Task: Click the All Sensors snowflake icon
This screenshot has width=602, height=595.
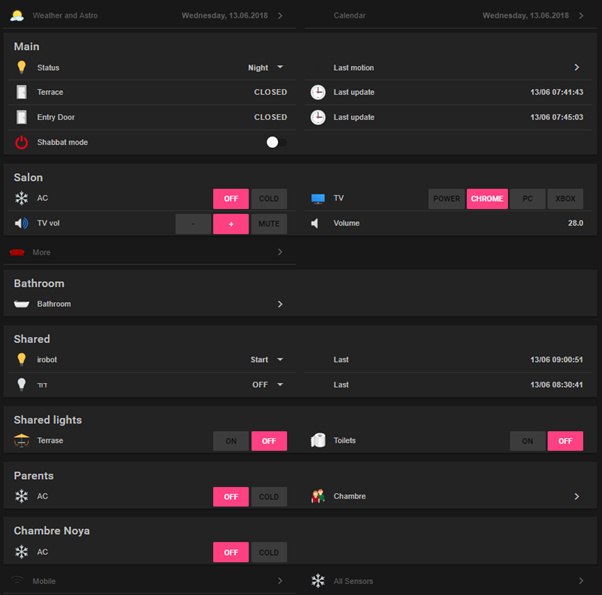Action: [318, 581]
